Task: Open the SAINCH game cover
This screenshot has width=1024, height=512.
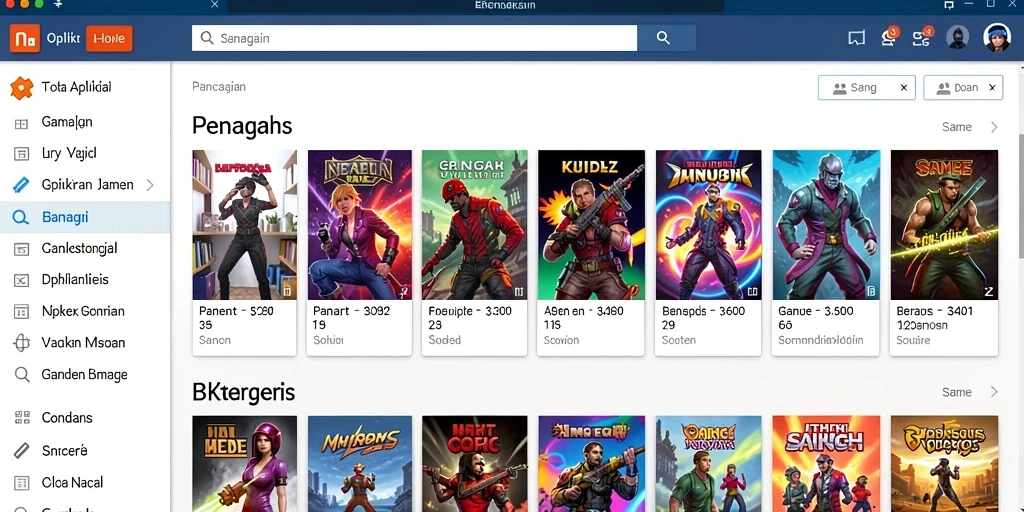Action: coord(826,464)
